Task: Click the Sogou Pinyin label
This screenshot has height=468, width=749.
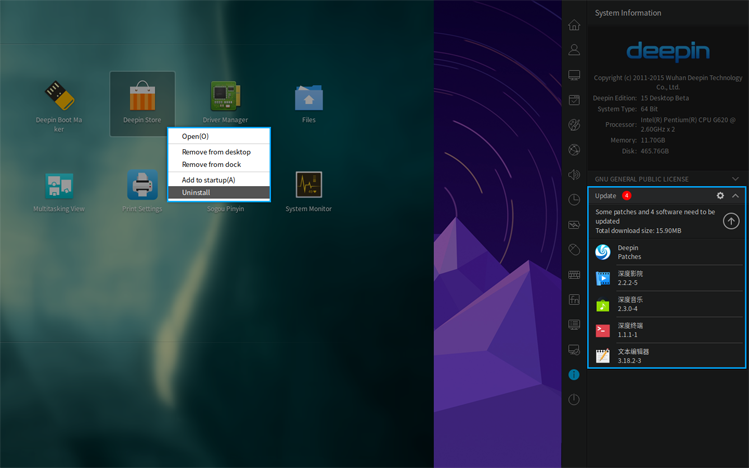Action: (x=225, y=209)
